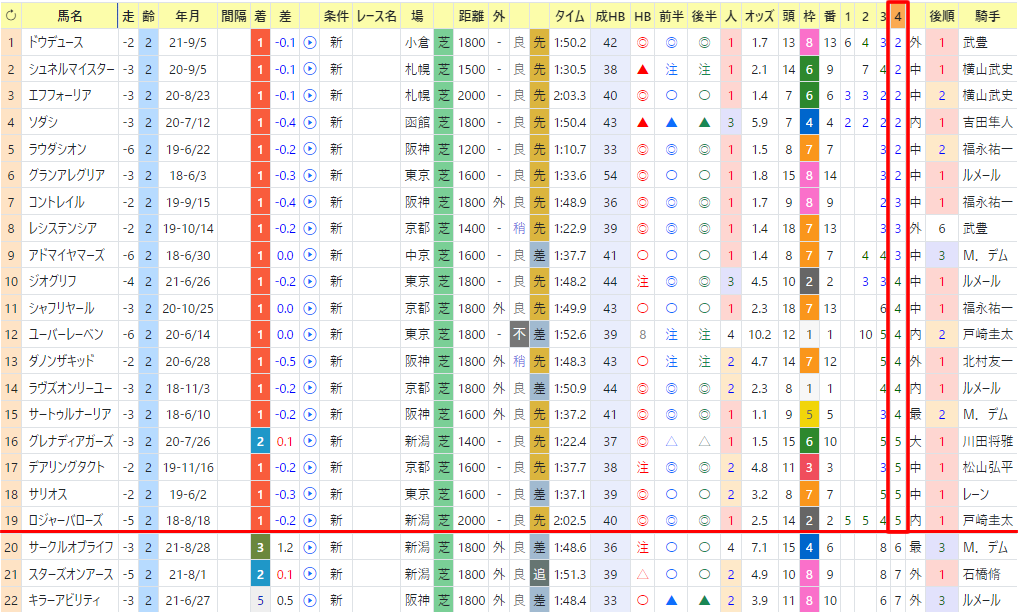Screen dimensions: 1018x612
Task: Open horse name グランアレグリア
Action: pyautogui.click(x=66, y=175)
